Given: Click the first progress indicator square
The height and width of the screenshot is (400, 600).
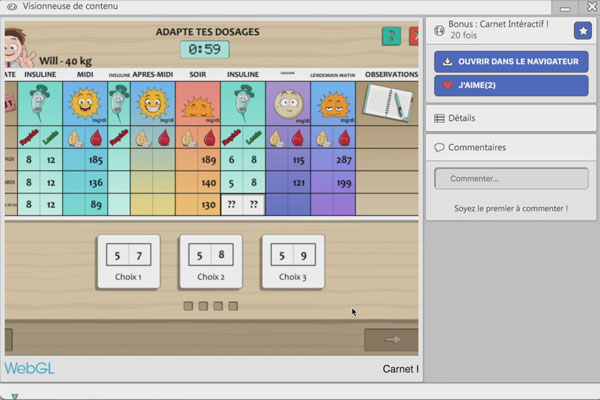Looking at the screenshot, I should (x=188, y=306).
